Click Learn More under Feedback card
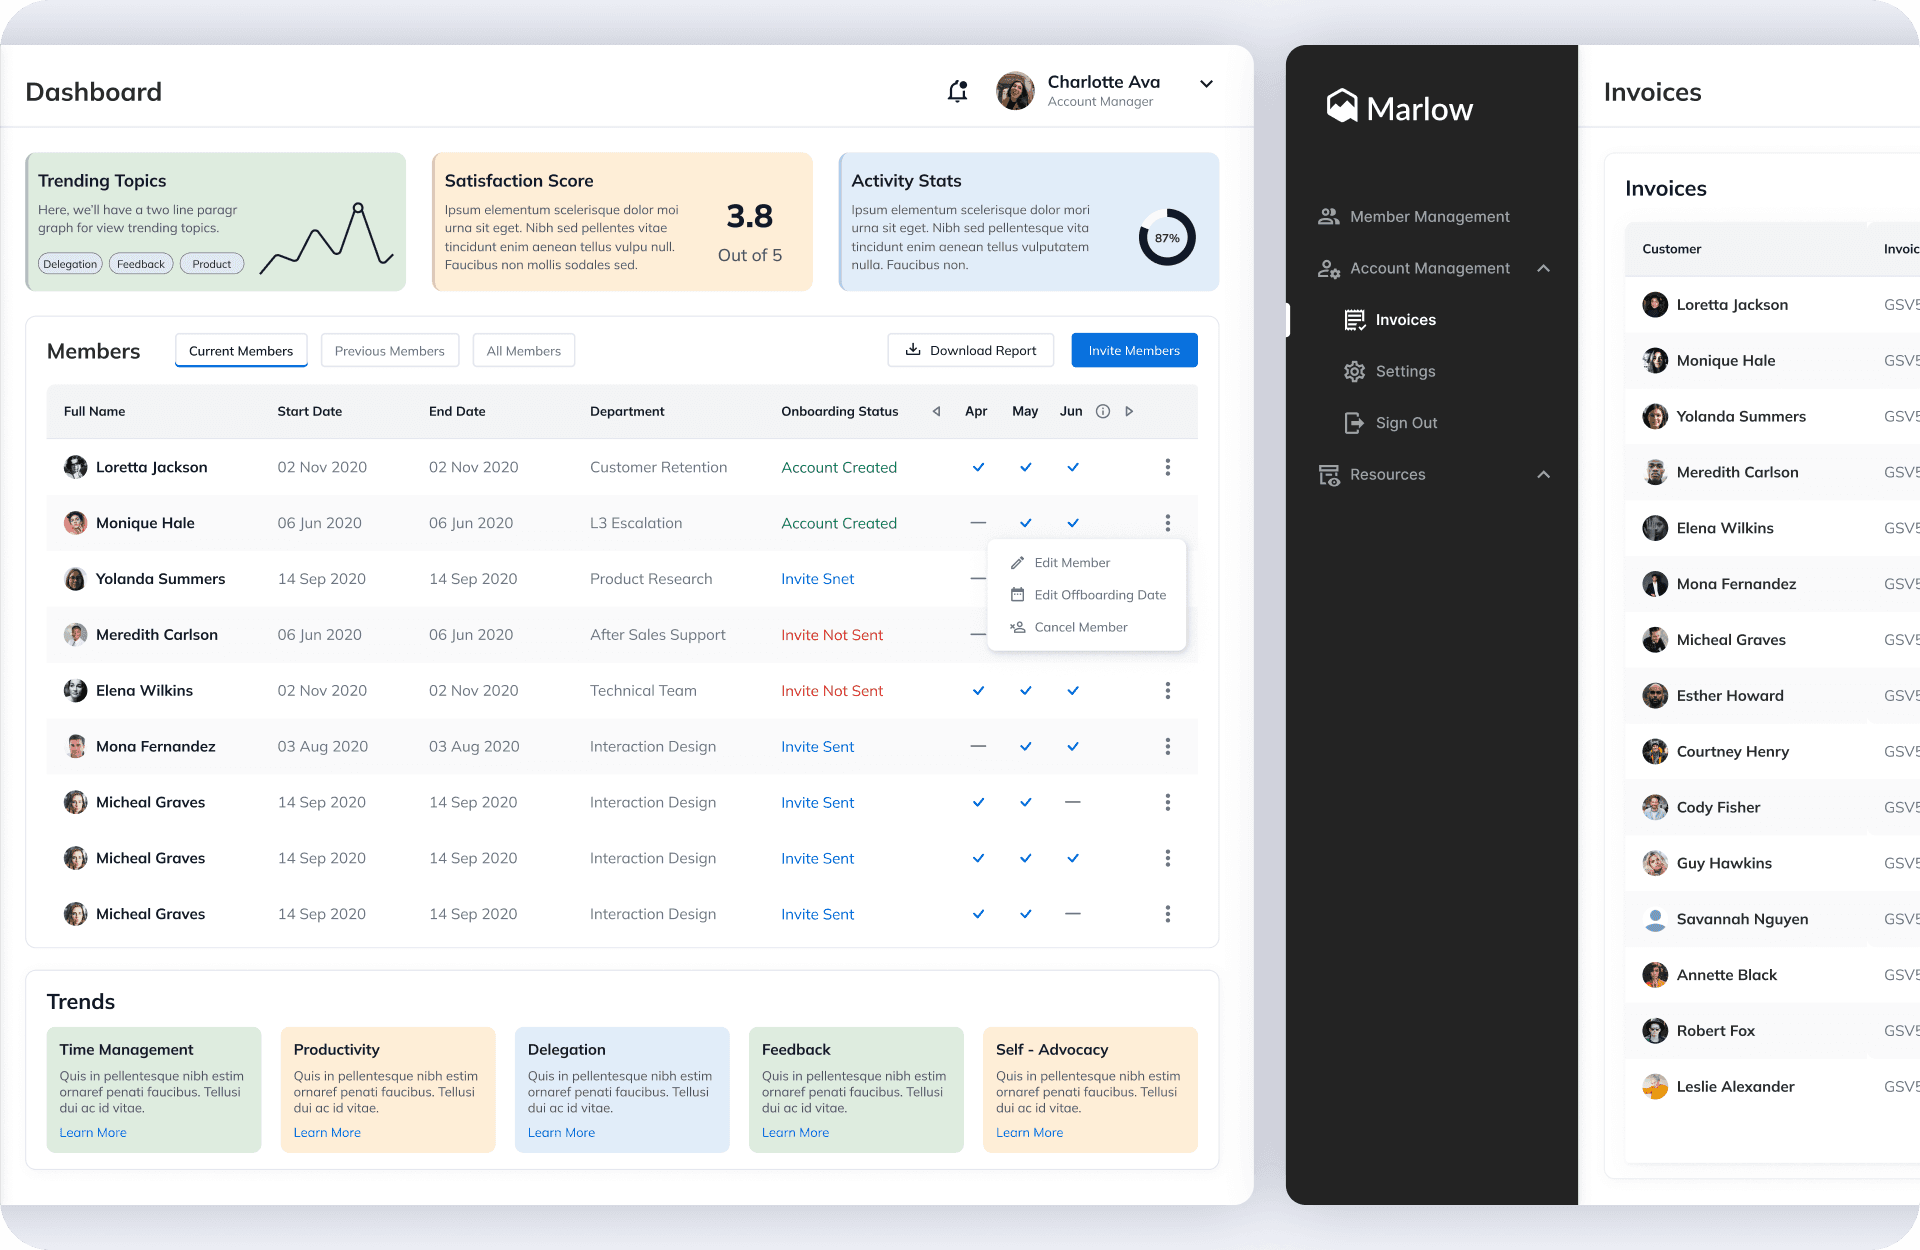 (795, 1133)
